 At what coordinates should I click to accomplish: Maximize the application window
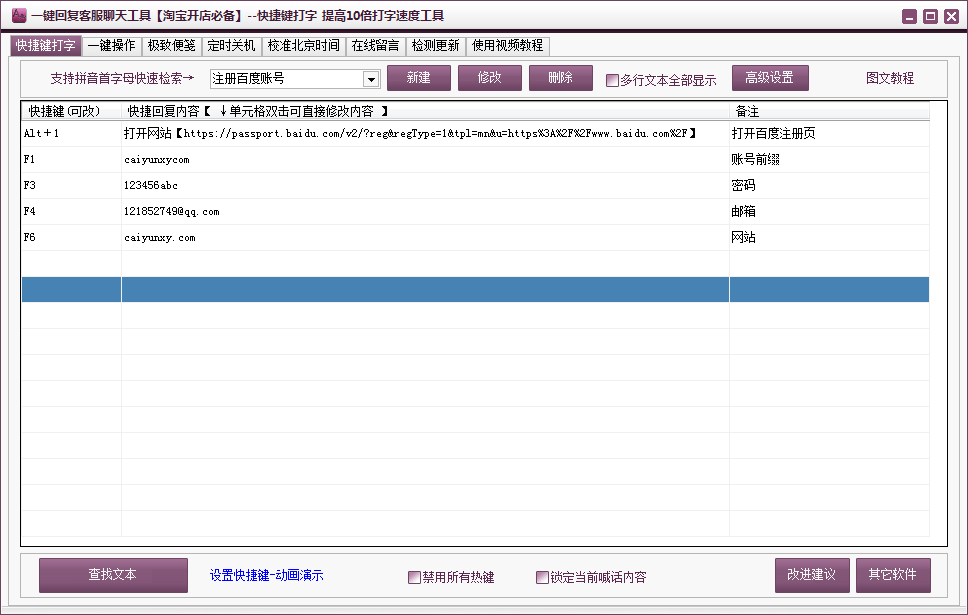click(x=929, y=16)
